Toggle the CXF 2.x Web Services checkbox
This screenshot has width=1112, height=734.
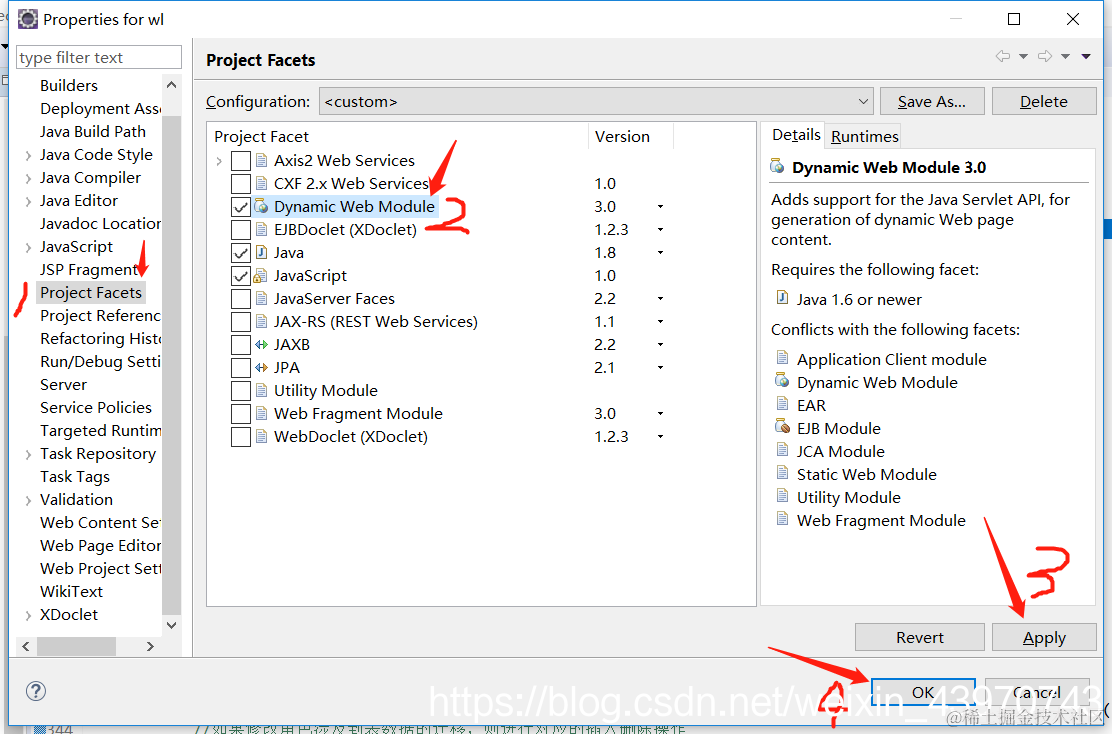pyautogui.click(x=240, y=184)
